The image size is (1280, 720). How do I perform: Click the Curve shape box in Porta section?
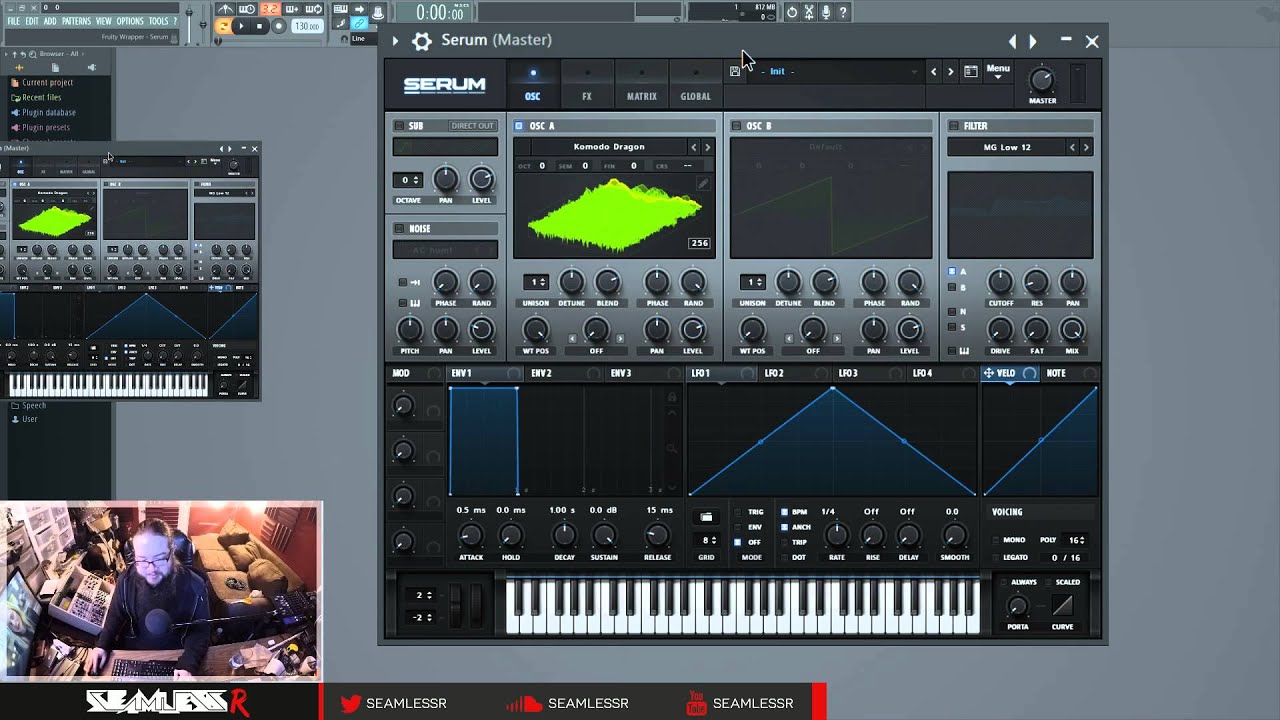point(1062,606)
